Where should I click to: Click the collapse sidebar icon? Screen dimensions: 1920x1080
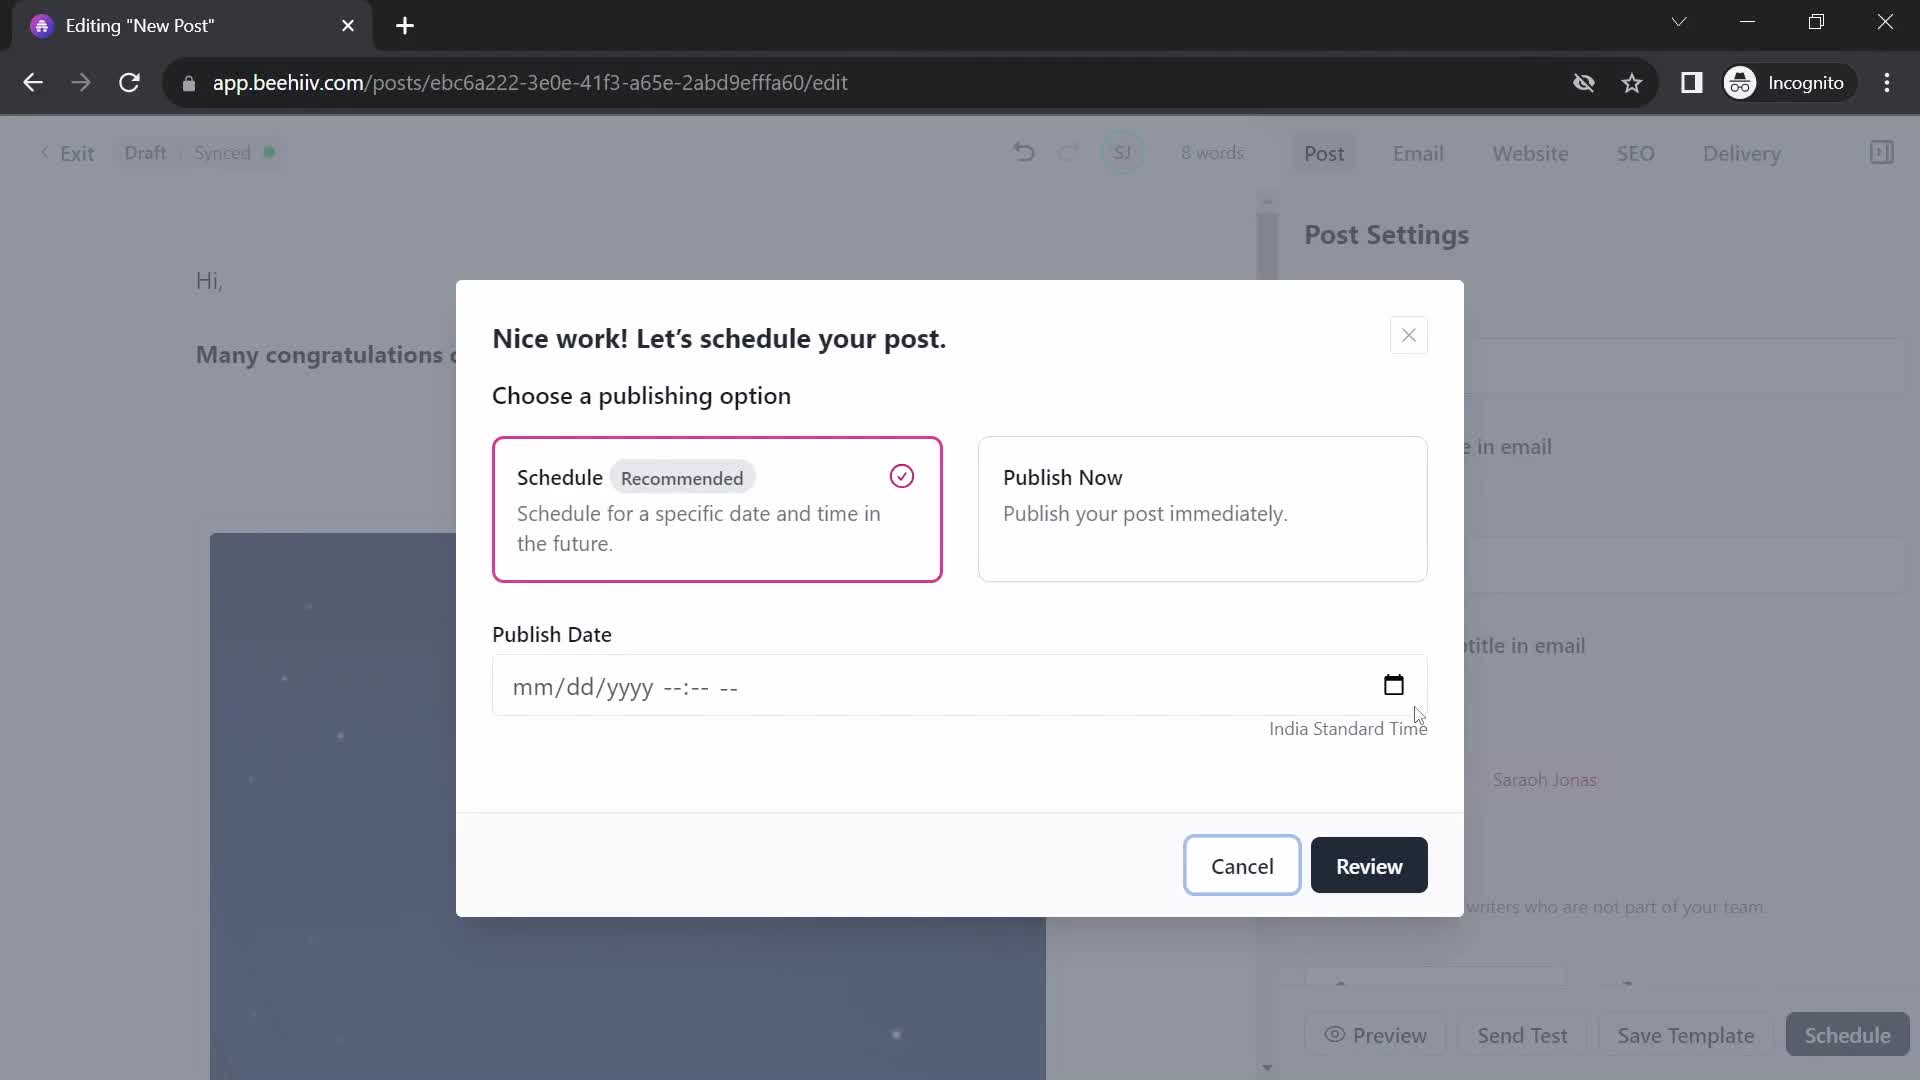pyautogui.click(x=1888, y=153)
